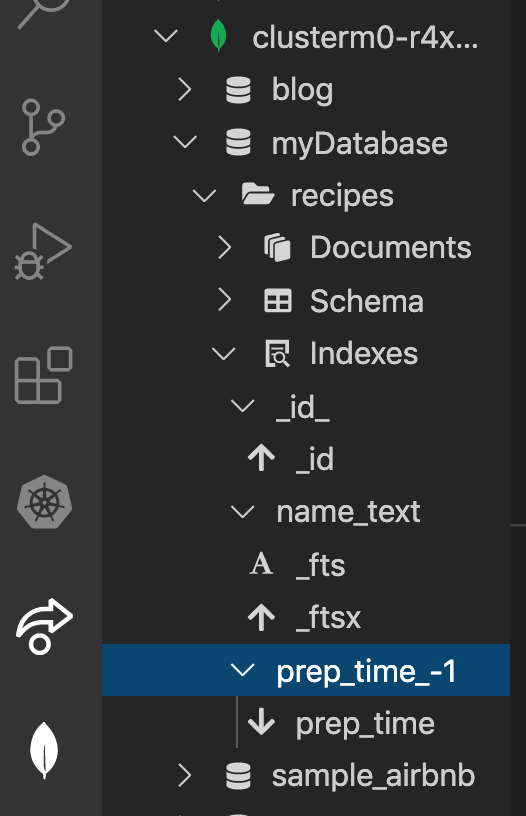The image size is (526, 816).
Task: Expand the sample_airbnb database
Action: [185, 775]
